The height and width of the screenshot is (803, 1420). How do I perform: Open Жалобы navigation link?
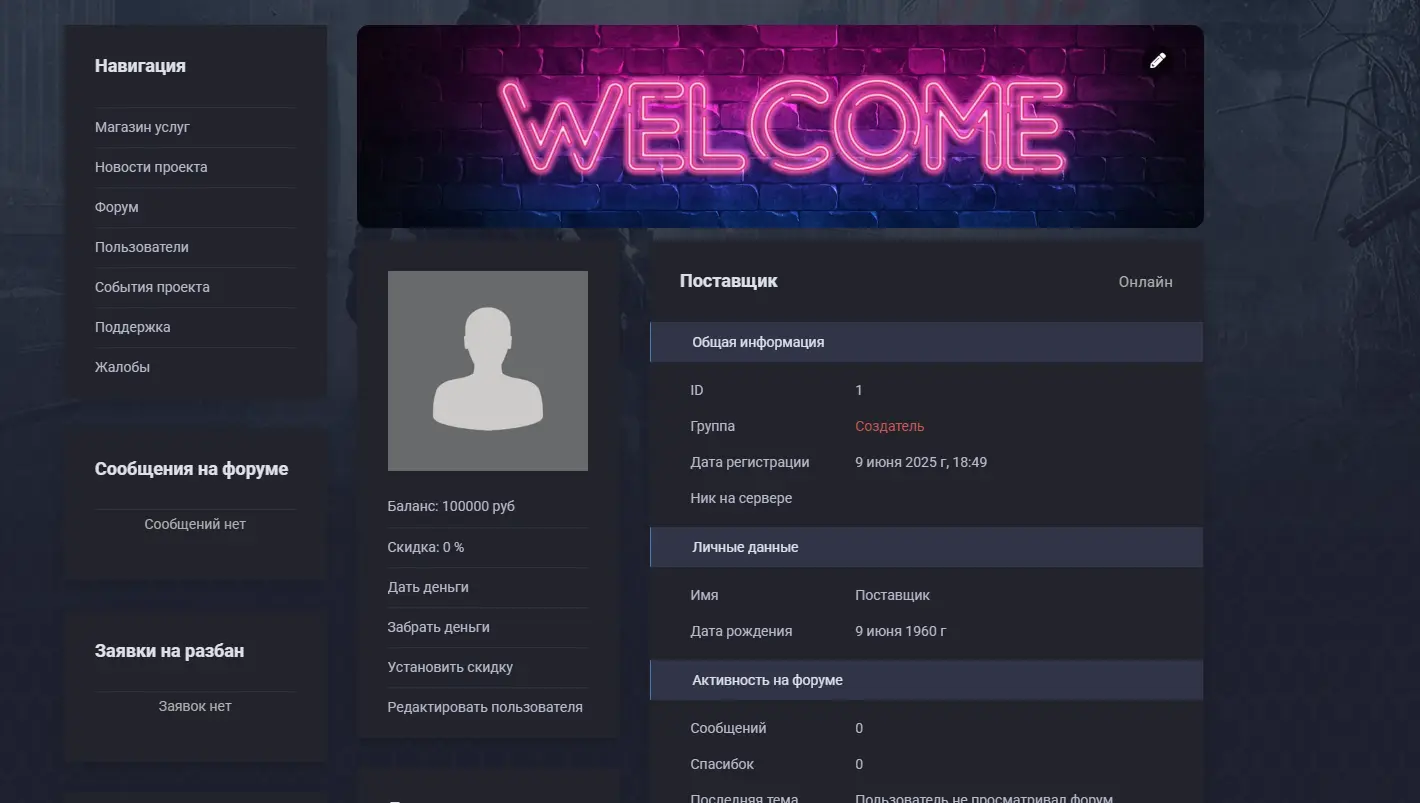122,367
